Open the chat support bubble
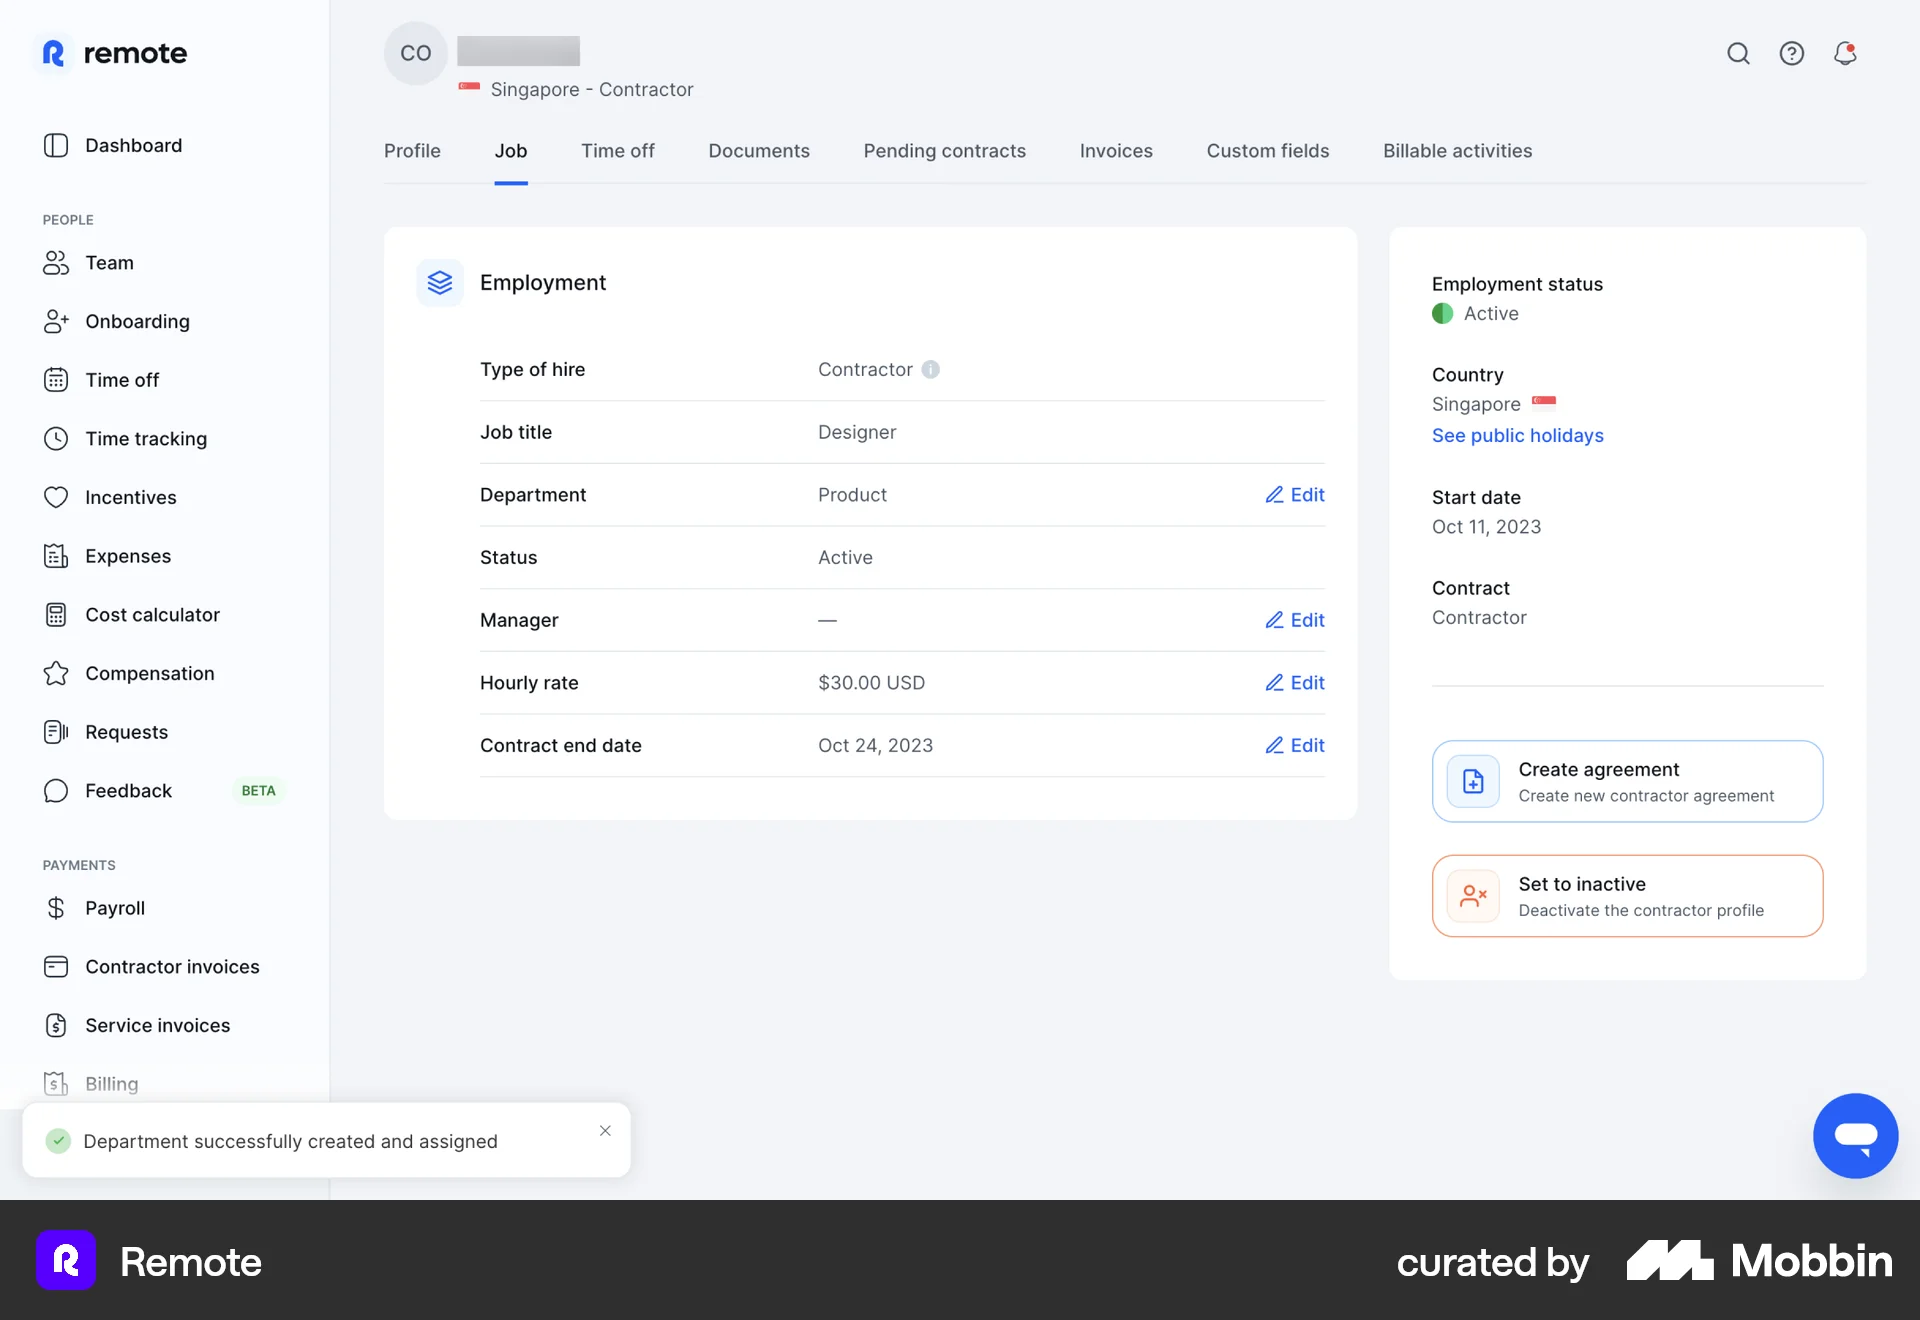 click(x=1856, y=1135)
